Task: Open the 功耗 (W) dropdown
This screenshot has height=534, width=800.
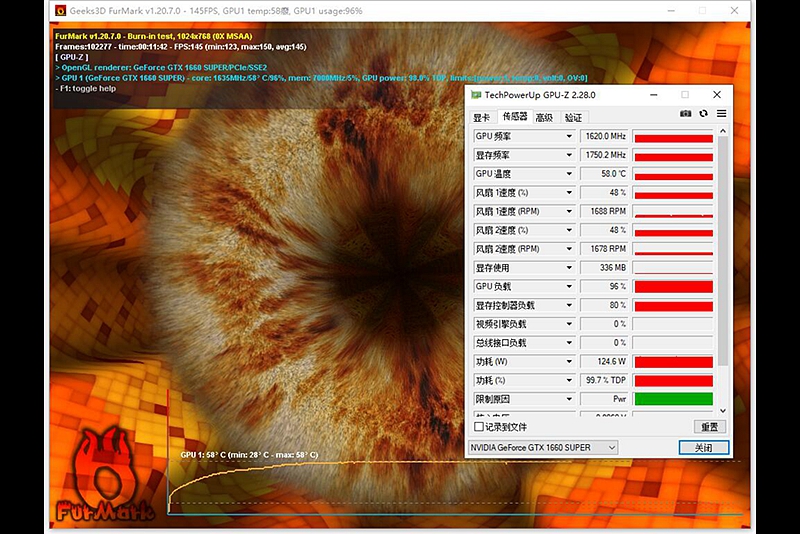Action: pos(569,362)
